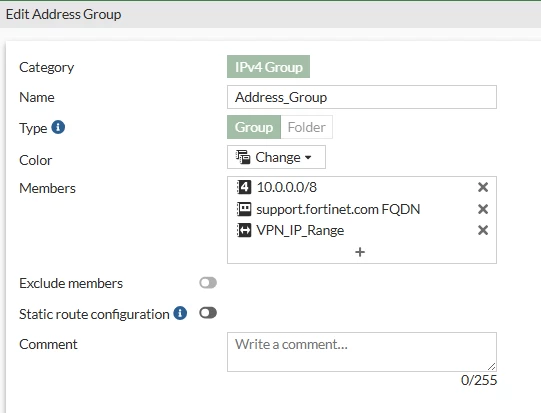Click the color palette icon in Change button

tap(243, 157)
